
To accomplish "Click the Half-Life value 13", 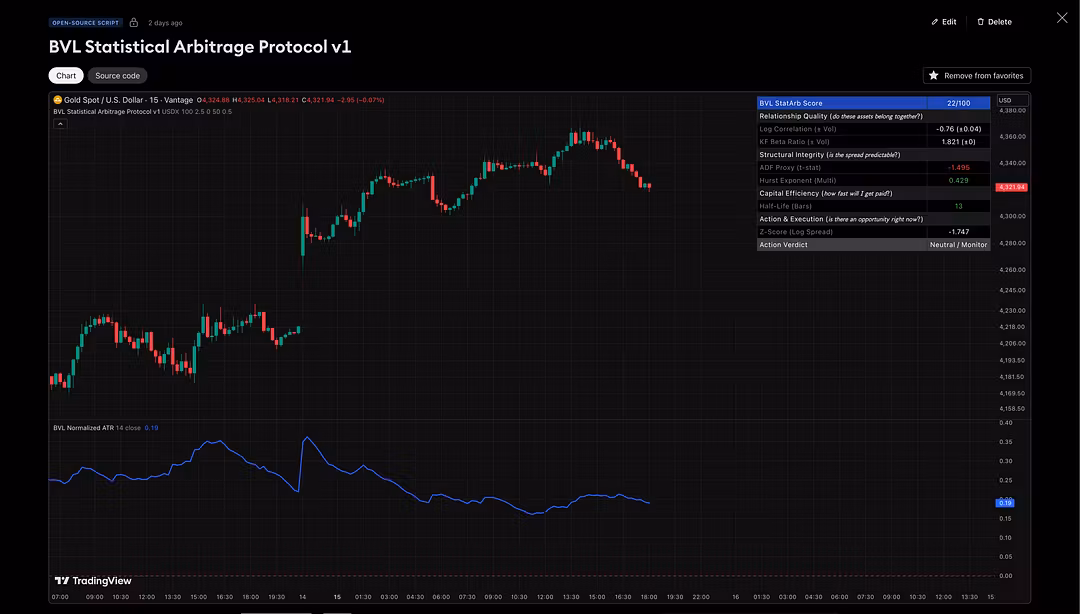I will click(x=958, y=206).
